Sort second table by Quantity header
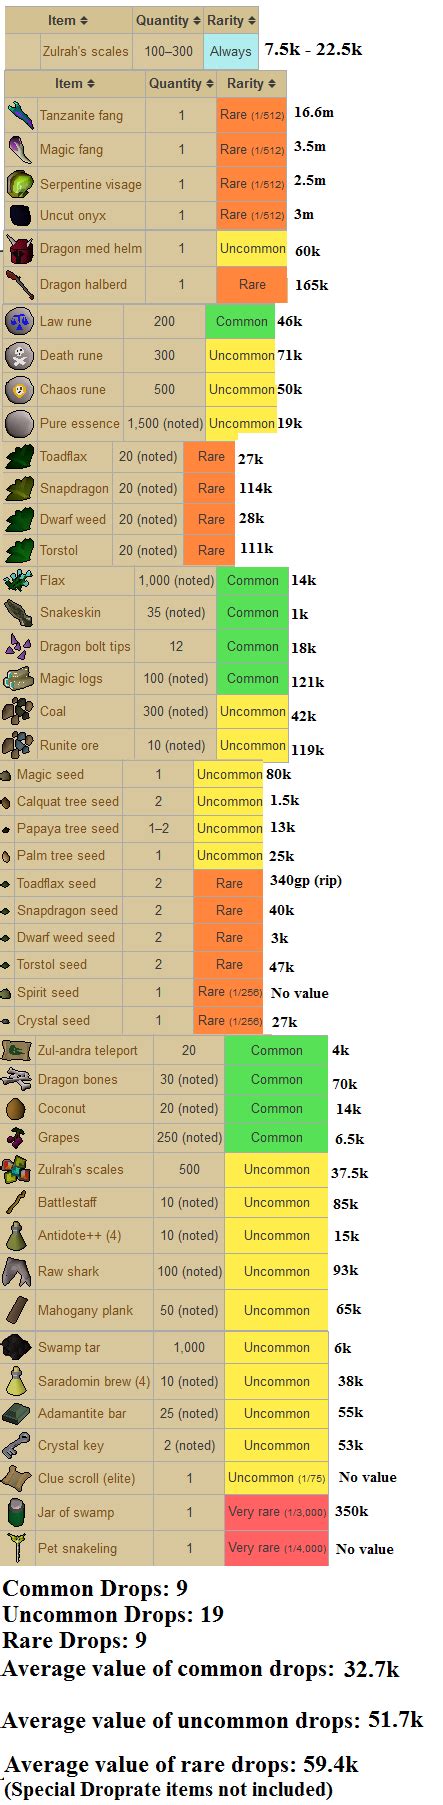443x1805 pixels. pyautogui.click(x=181, y=83)
